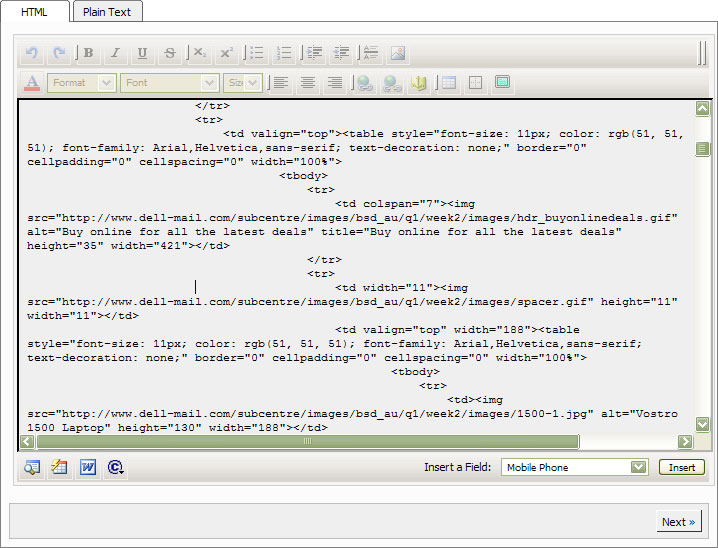
Task: Click the 'td width="11"' code line
Action: 401,288
